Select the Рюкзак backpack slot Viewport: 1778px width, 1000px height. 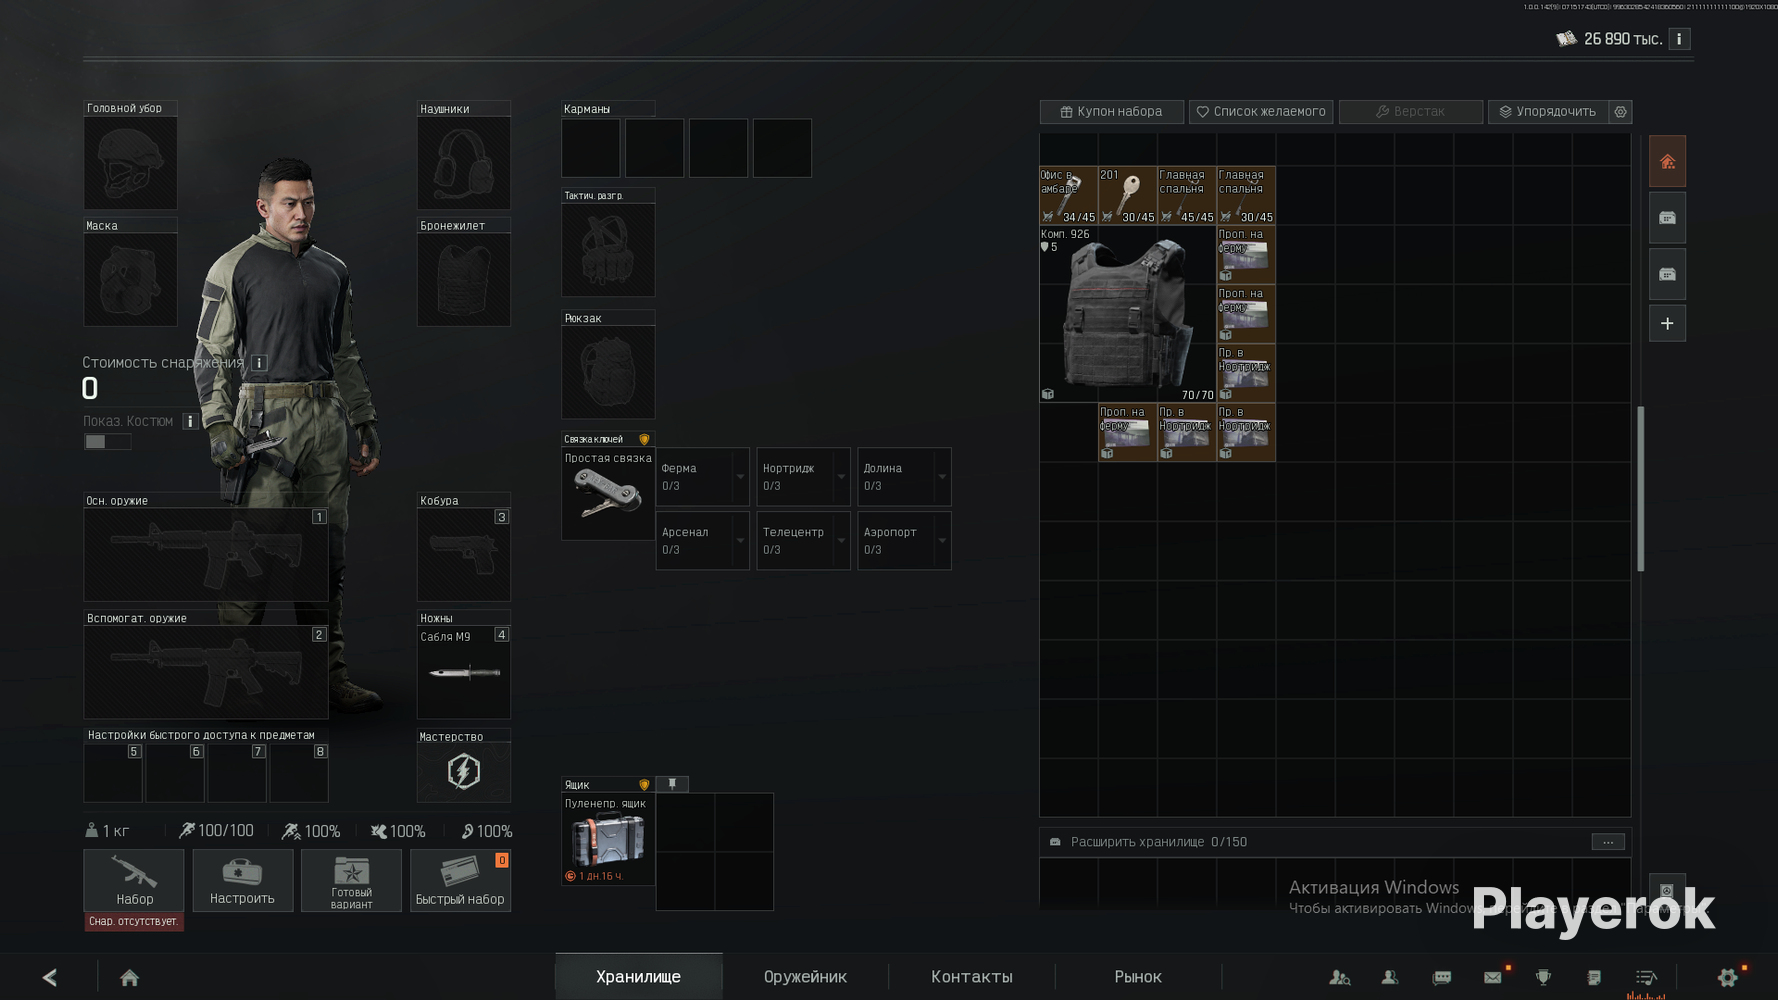(608, 372)
